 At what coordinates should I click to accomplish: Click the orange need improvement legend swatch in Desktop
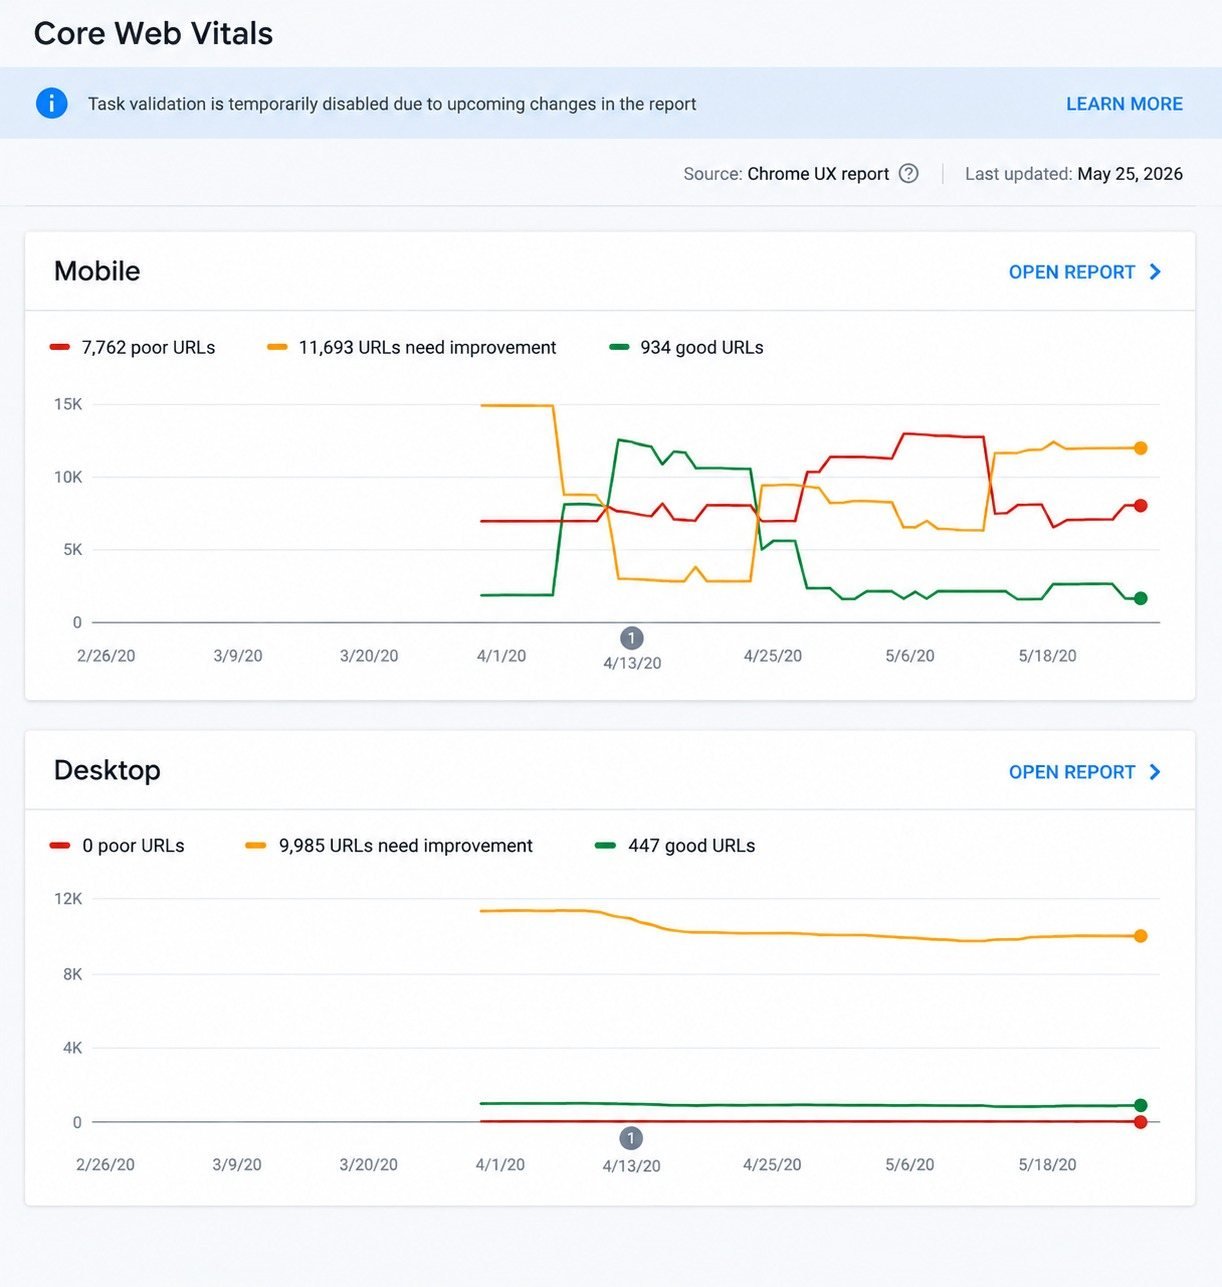(256, 845)
